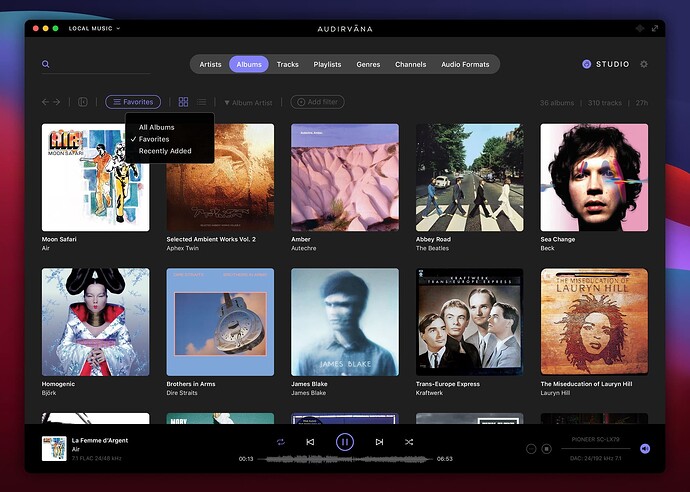690x492 pixels.
Task: Click the Aphex Twin artist name
Action: tap(183, 248)
